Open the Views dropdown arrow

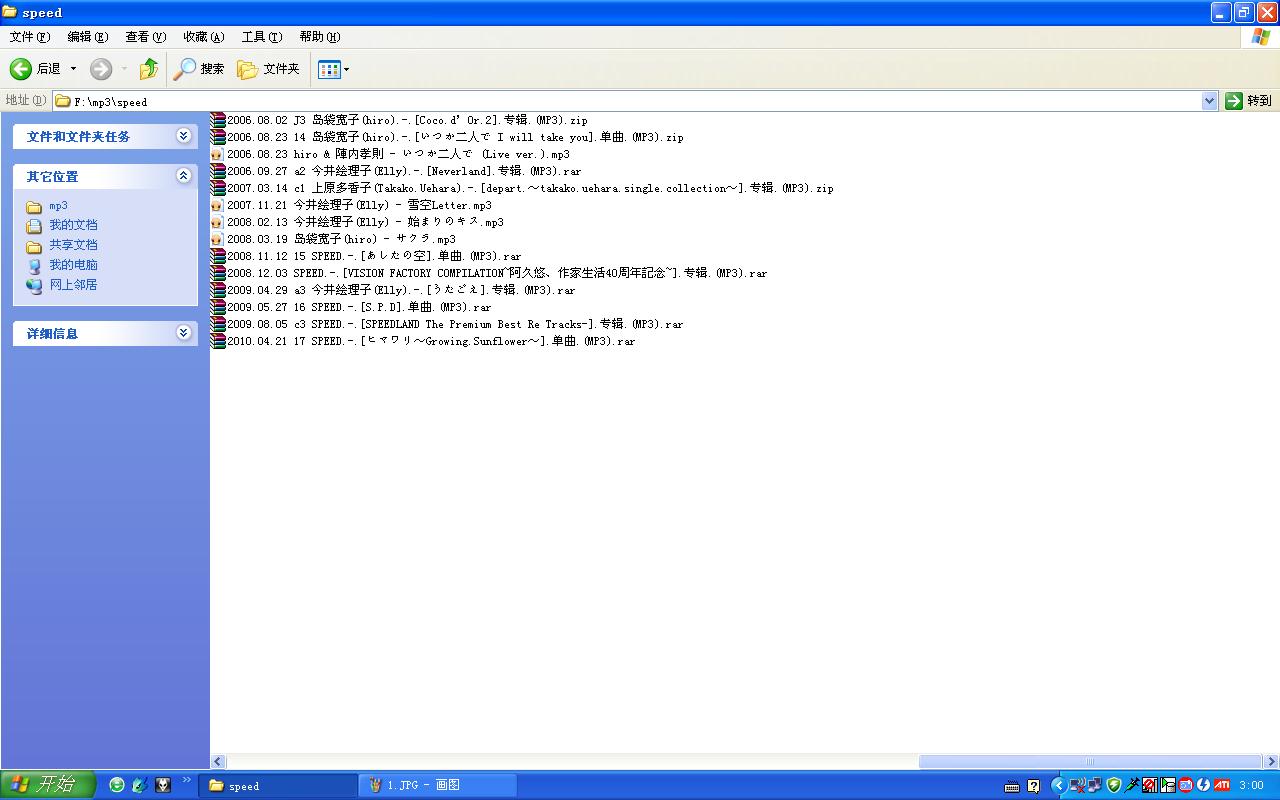(346, 69)
